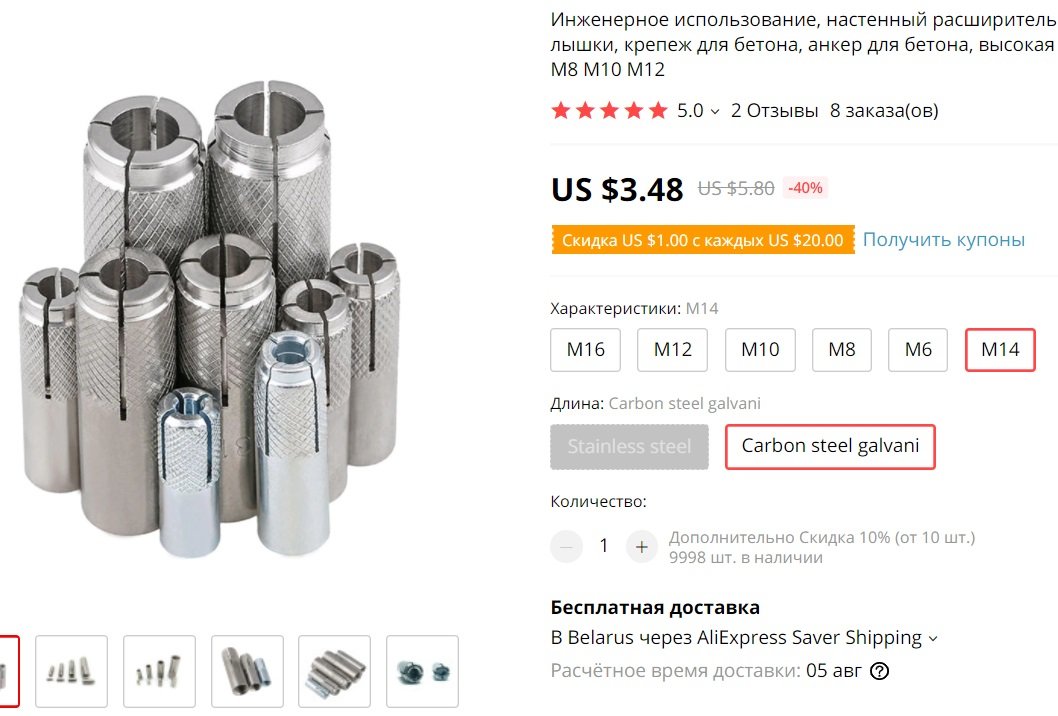Open thumbnail of stacked anchors lying down
Viewport: 1058px width, 716px height.
(335, 671)
